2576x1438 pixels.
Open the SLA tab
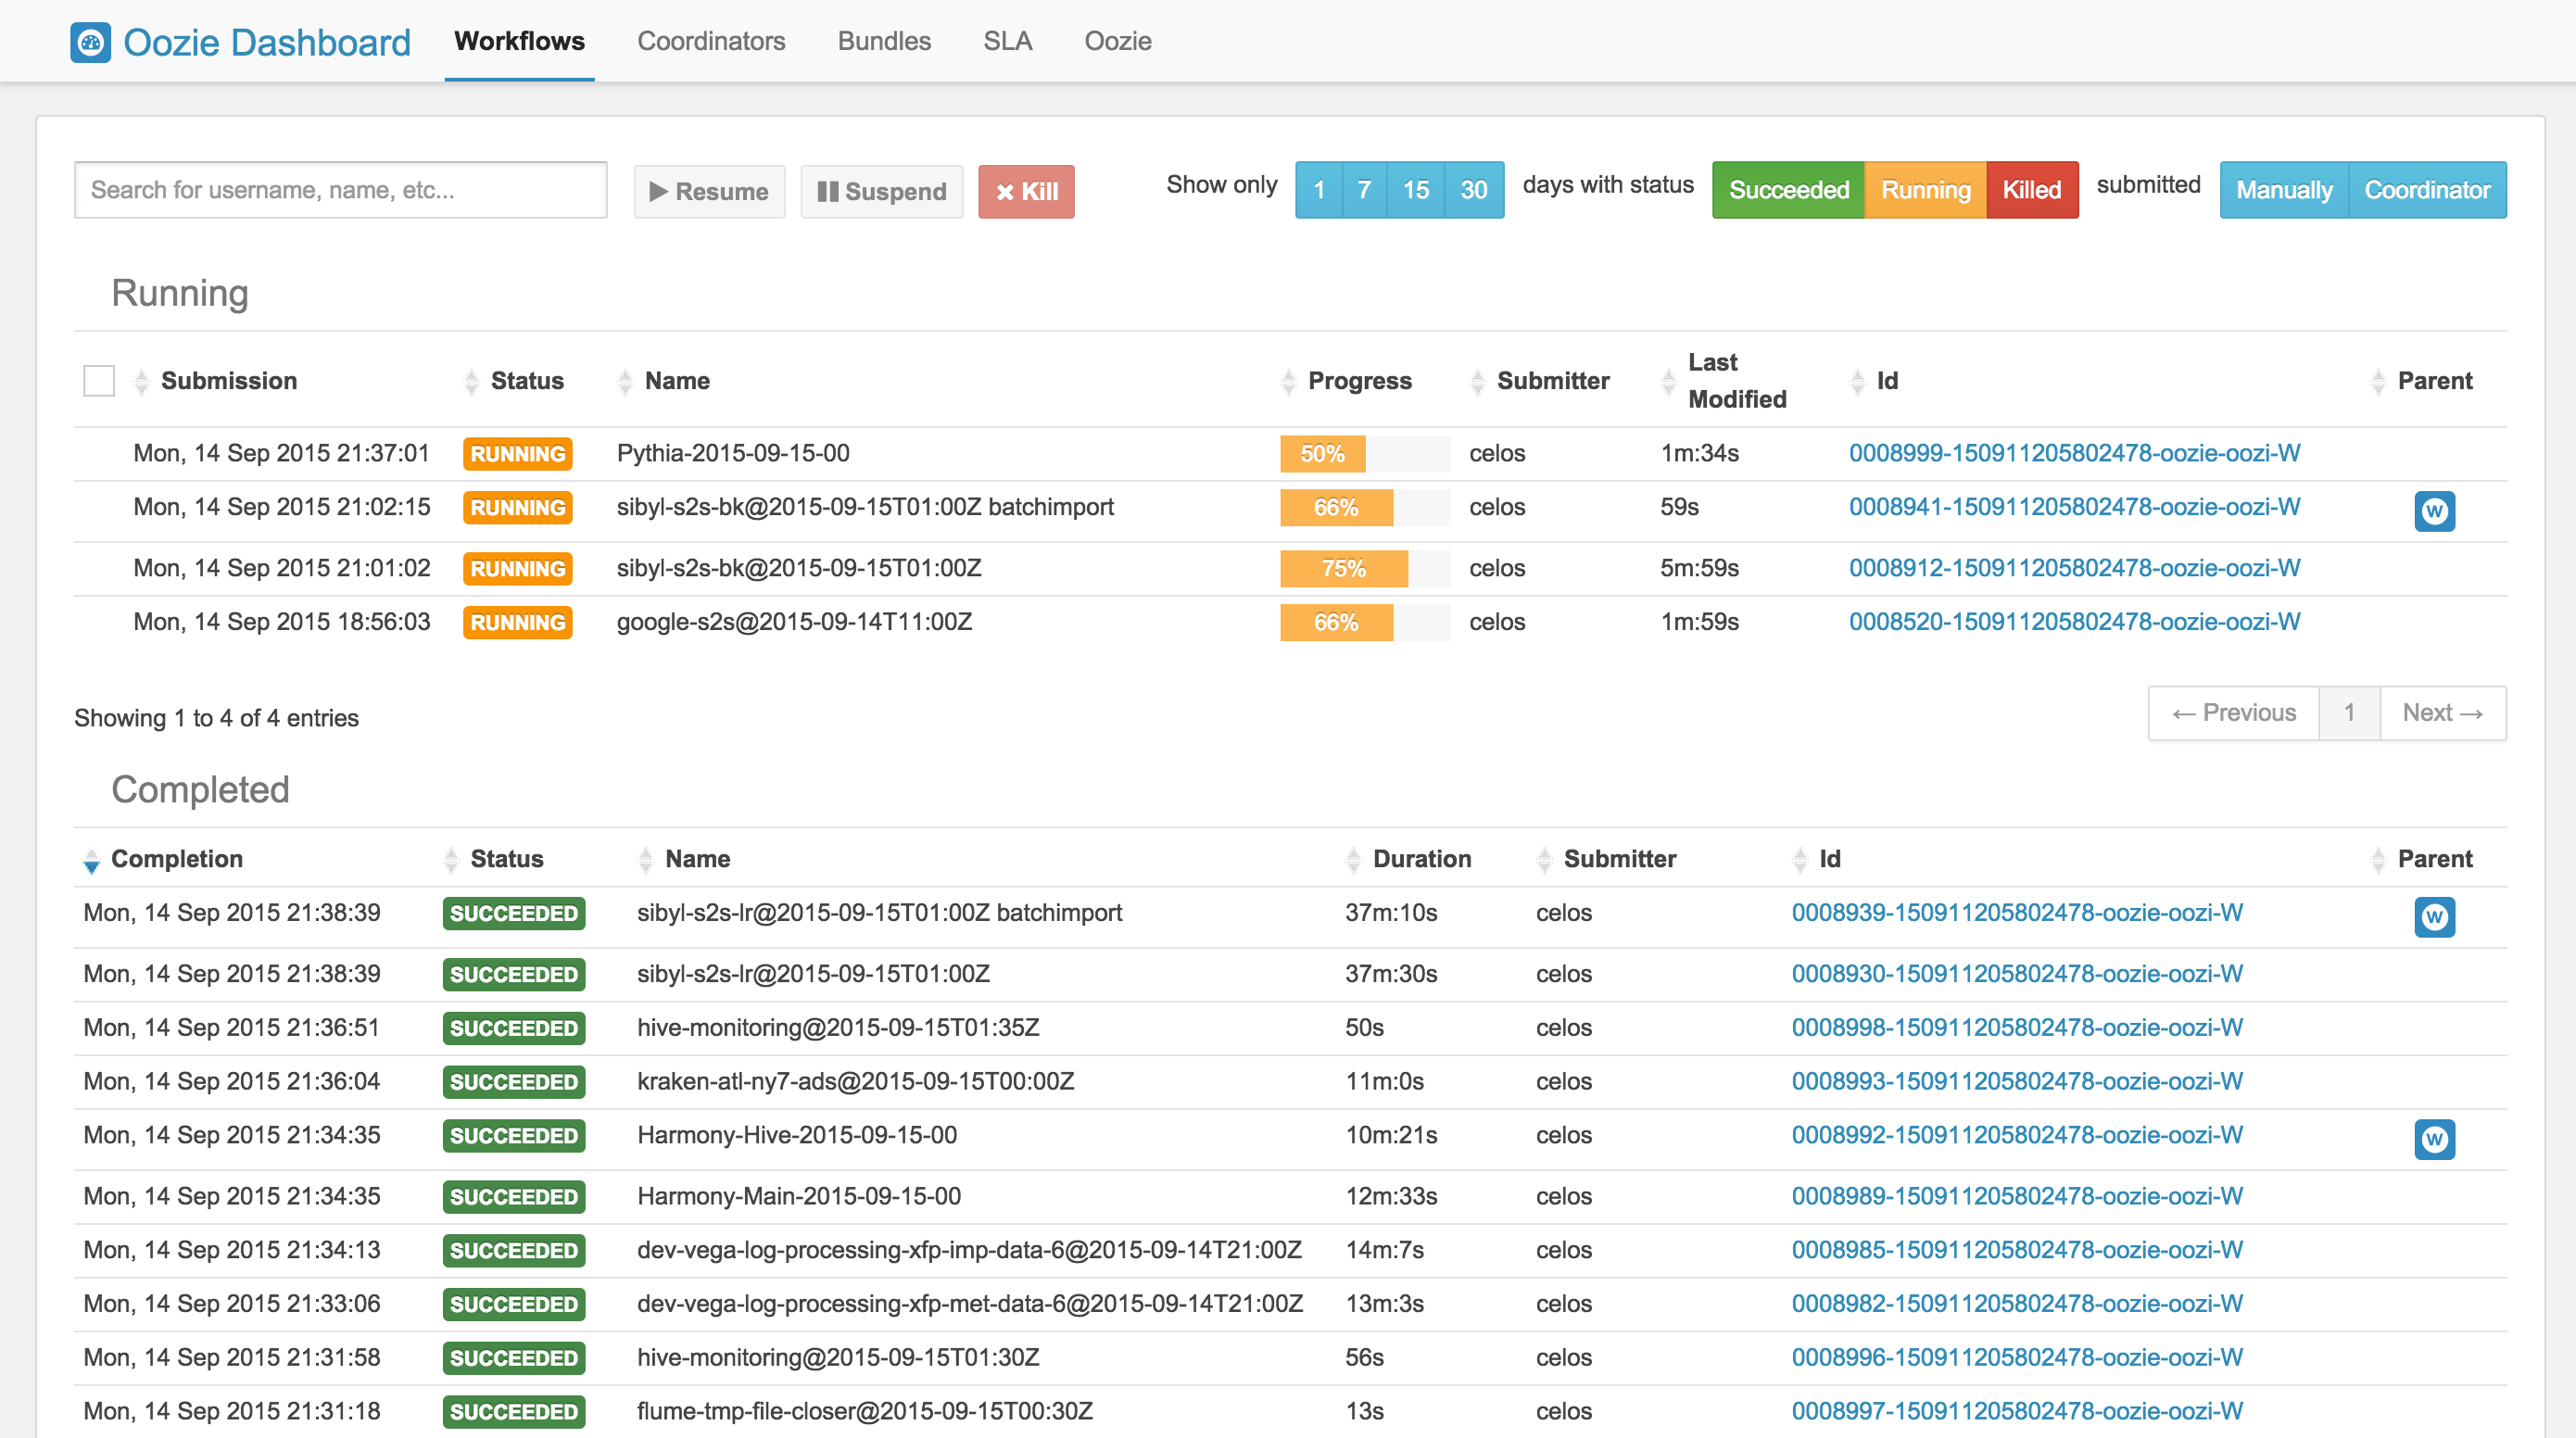click(1007, 41)
